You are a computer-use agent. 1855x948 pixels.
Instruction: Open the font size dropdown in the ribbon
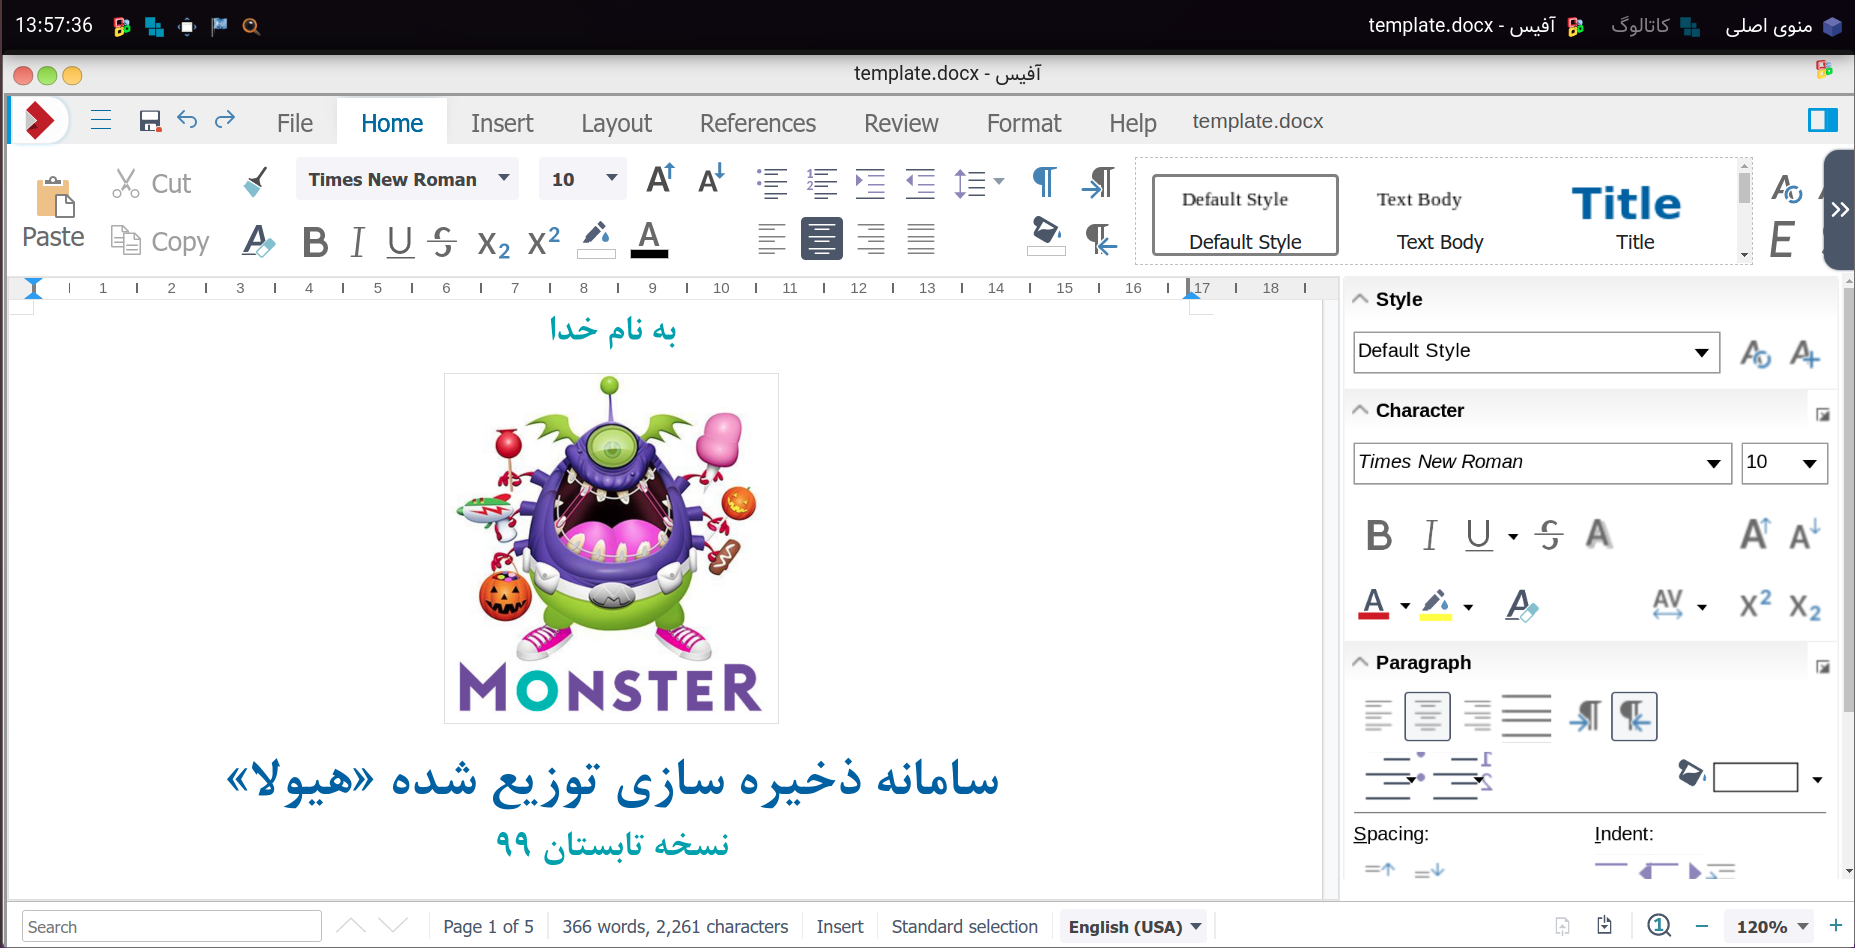point(611,178)
